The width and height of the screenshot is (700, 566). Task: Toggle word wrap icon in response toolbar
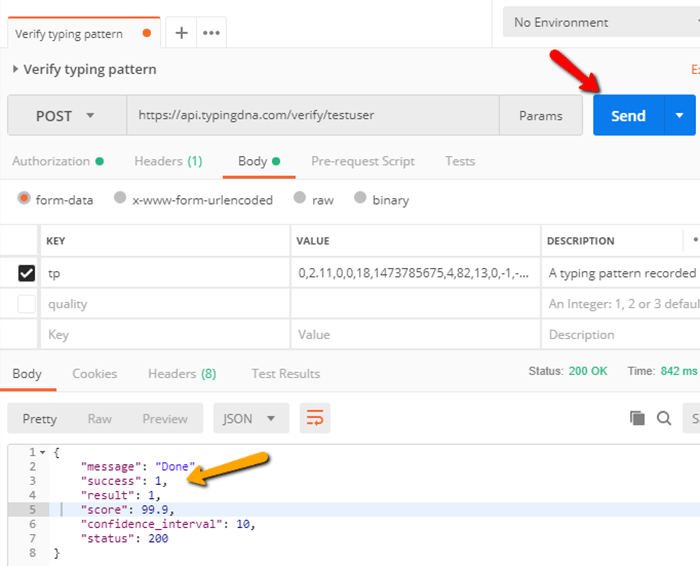(315, 418)
